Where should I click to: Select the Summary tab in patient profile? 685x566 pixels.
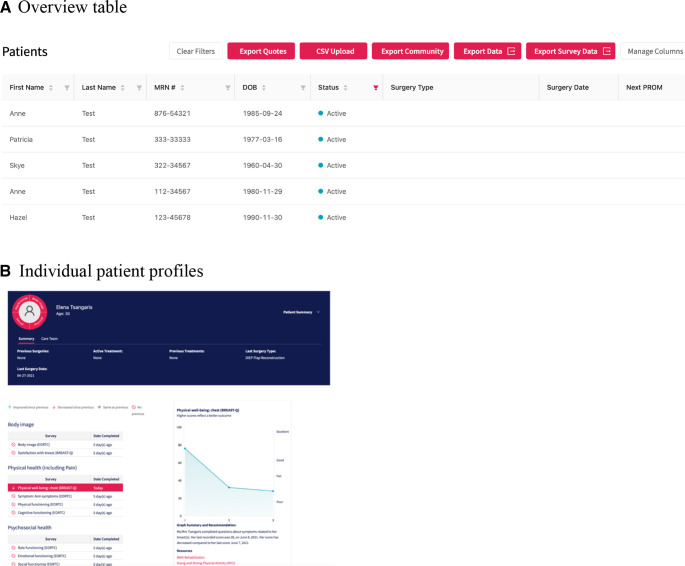25,339
